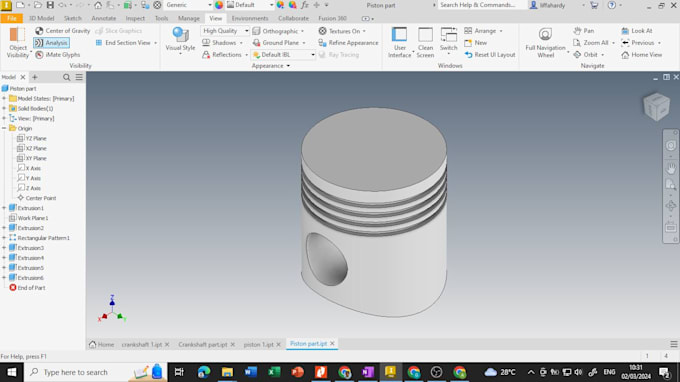Switch to piston 1.ipt document tab
680x382 pixels.
(x=258, y=344)
